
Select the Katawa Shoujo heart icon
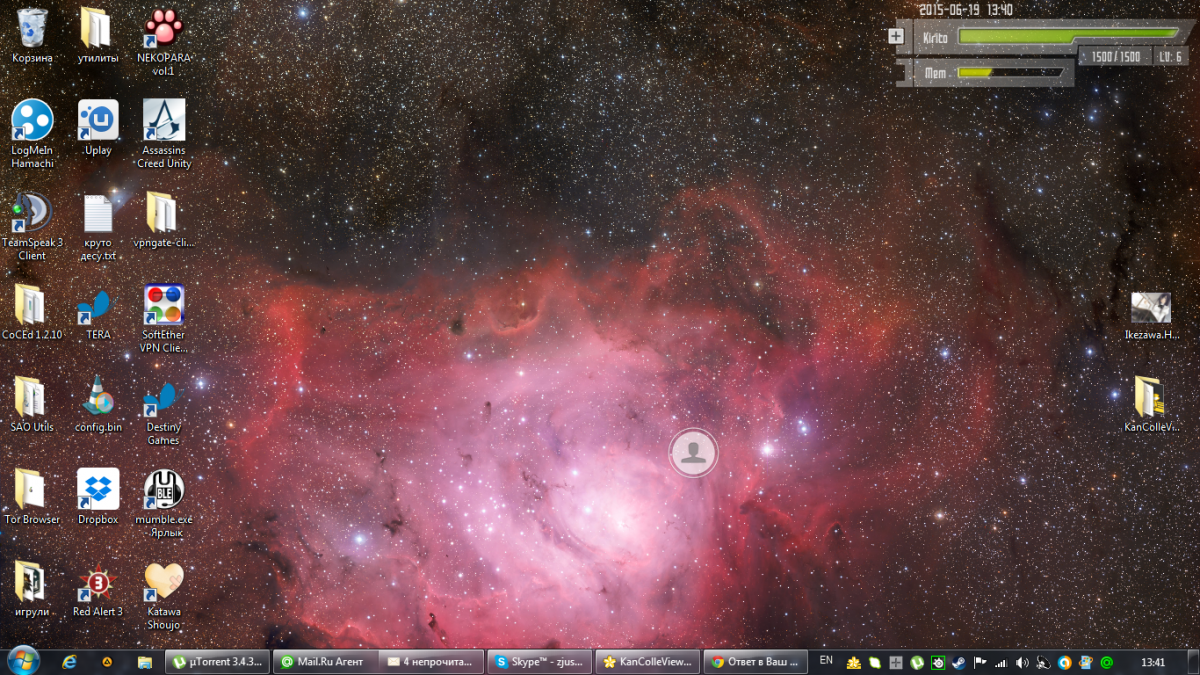click(164, 582)
